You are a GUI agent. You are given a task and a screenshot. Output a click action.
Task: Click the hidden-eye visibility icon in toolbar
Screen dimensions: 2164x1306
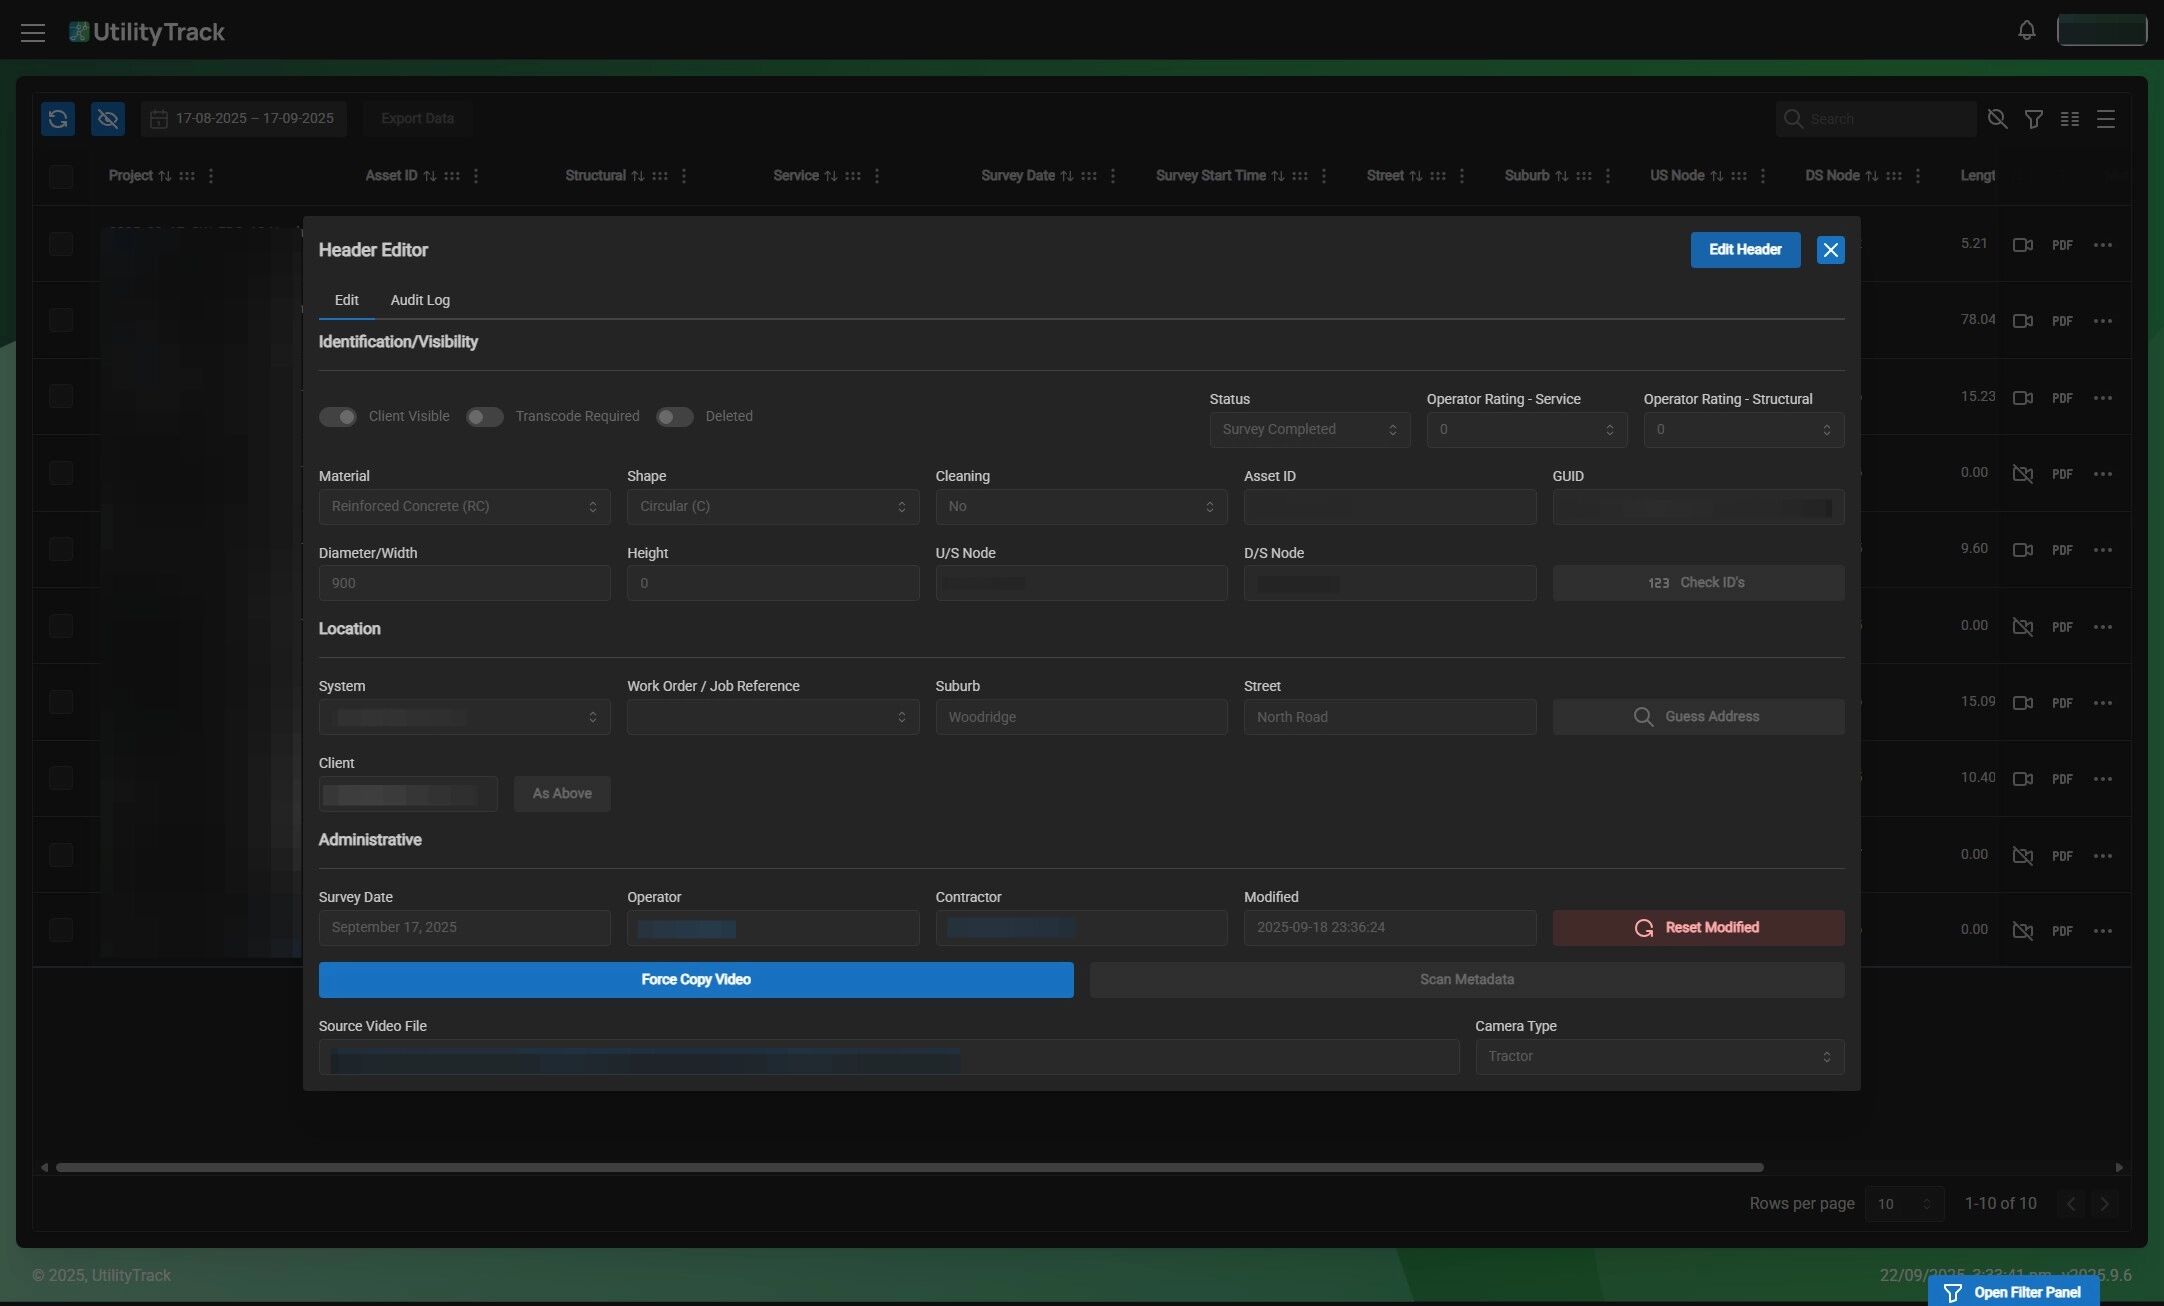point(108,118)
